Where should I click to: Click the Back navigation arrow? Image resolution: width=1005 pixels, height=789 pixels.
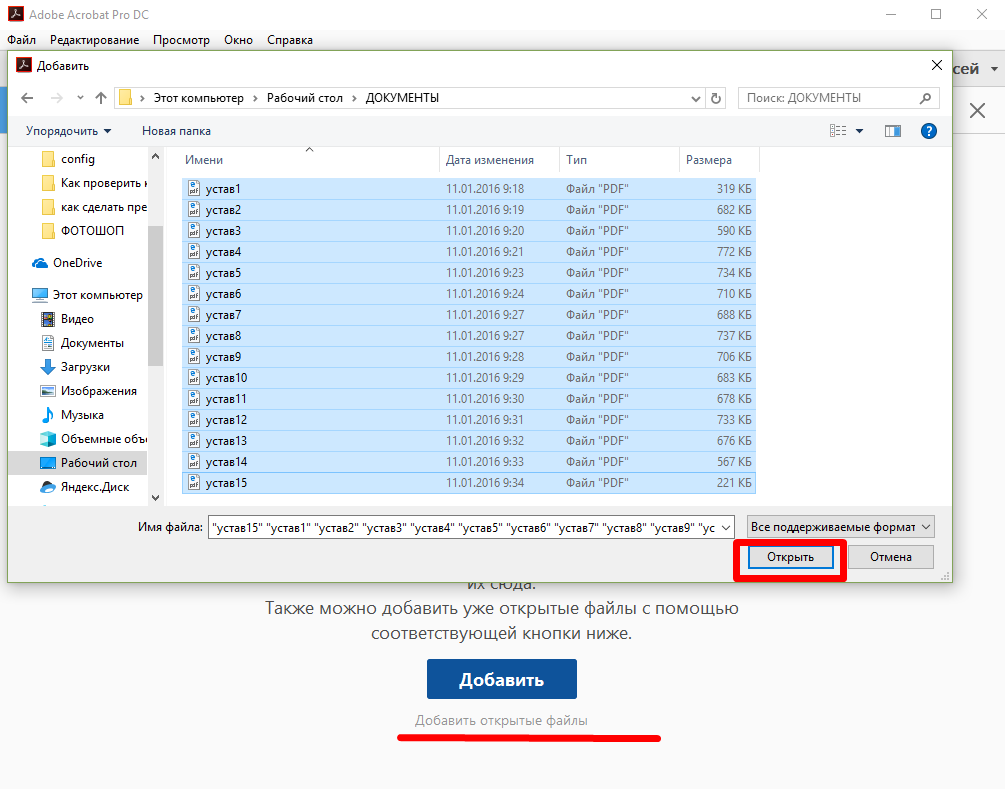pyautogui.click(x=27, y=98)
